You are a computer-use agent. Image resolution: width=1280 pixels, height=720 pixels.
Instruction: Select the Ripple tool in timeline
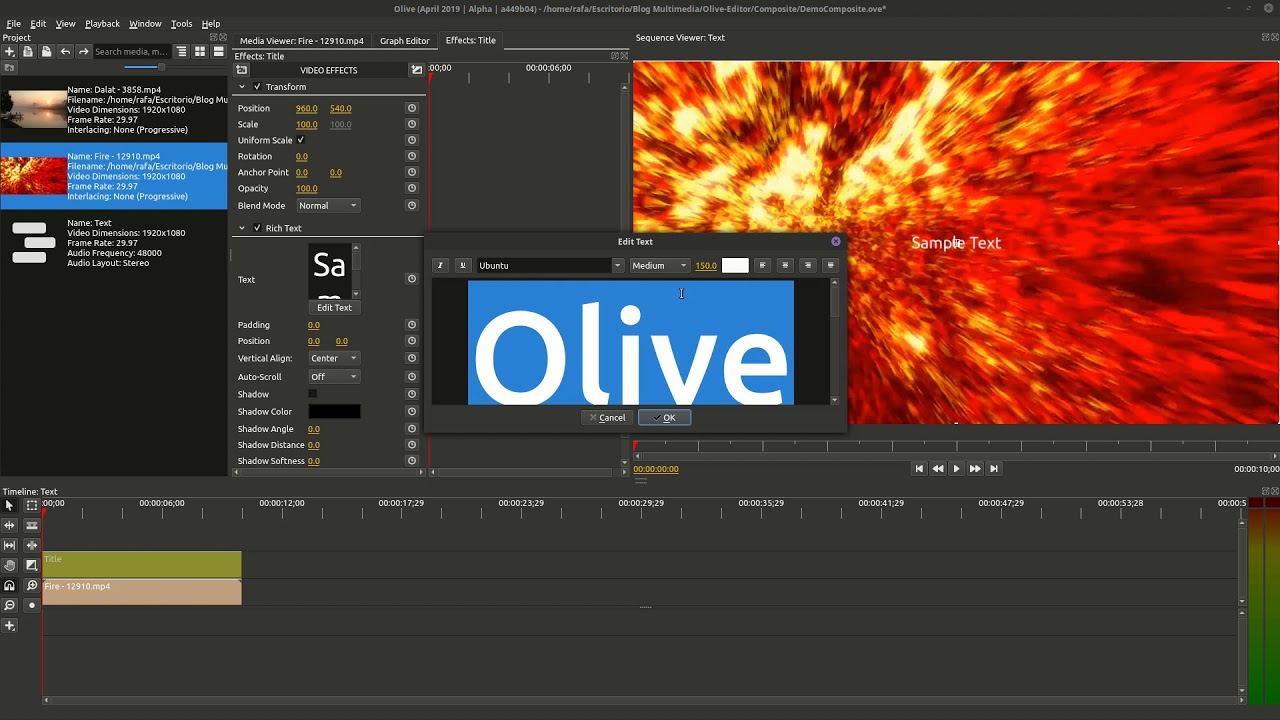pos(9,525)
